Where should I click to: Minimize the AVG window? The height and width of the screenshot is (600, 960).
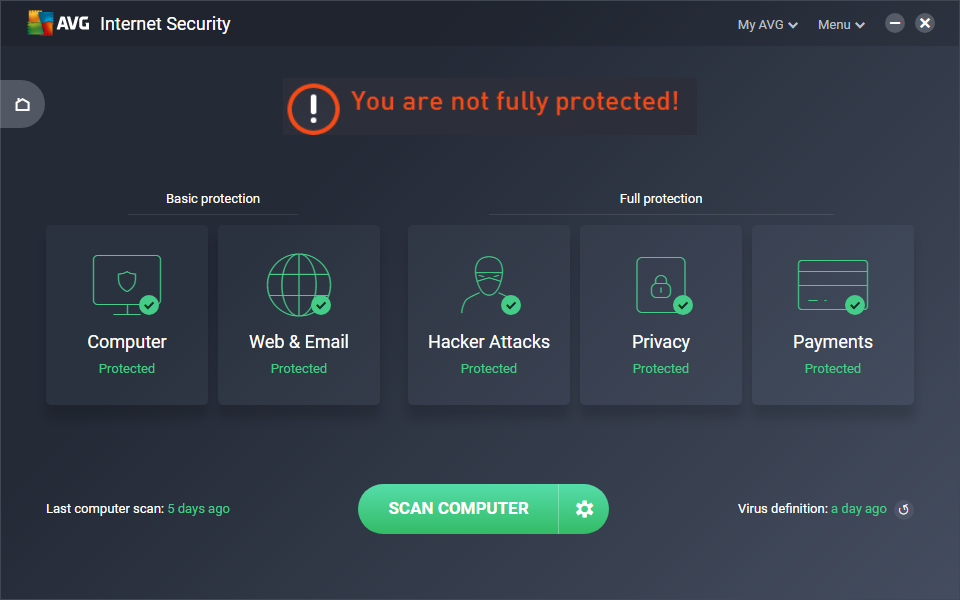click(895, 23)
